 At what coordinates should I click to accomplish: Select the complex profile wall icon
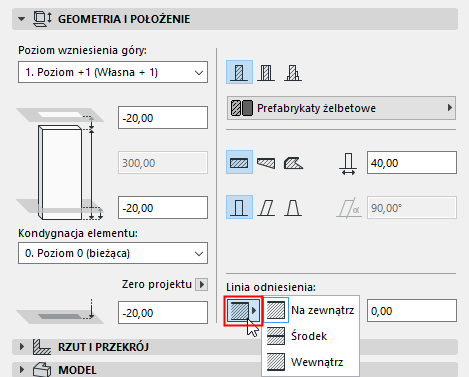coord(293,72)
